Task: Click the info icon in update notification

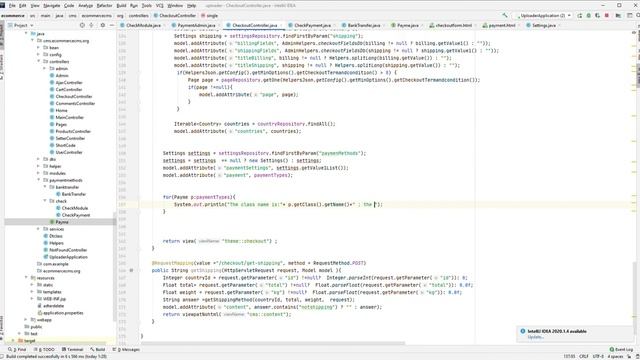Action: point(523,331)
